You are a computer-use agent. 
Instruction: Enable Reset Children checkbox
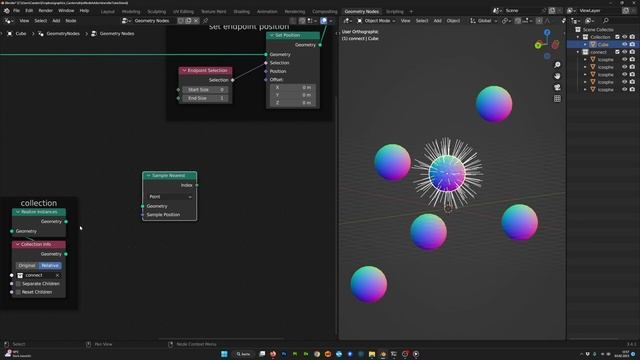point(18,292)
